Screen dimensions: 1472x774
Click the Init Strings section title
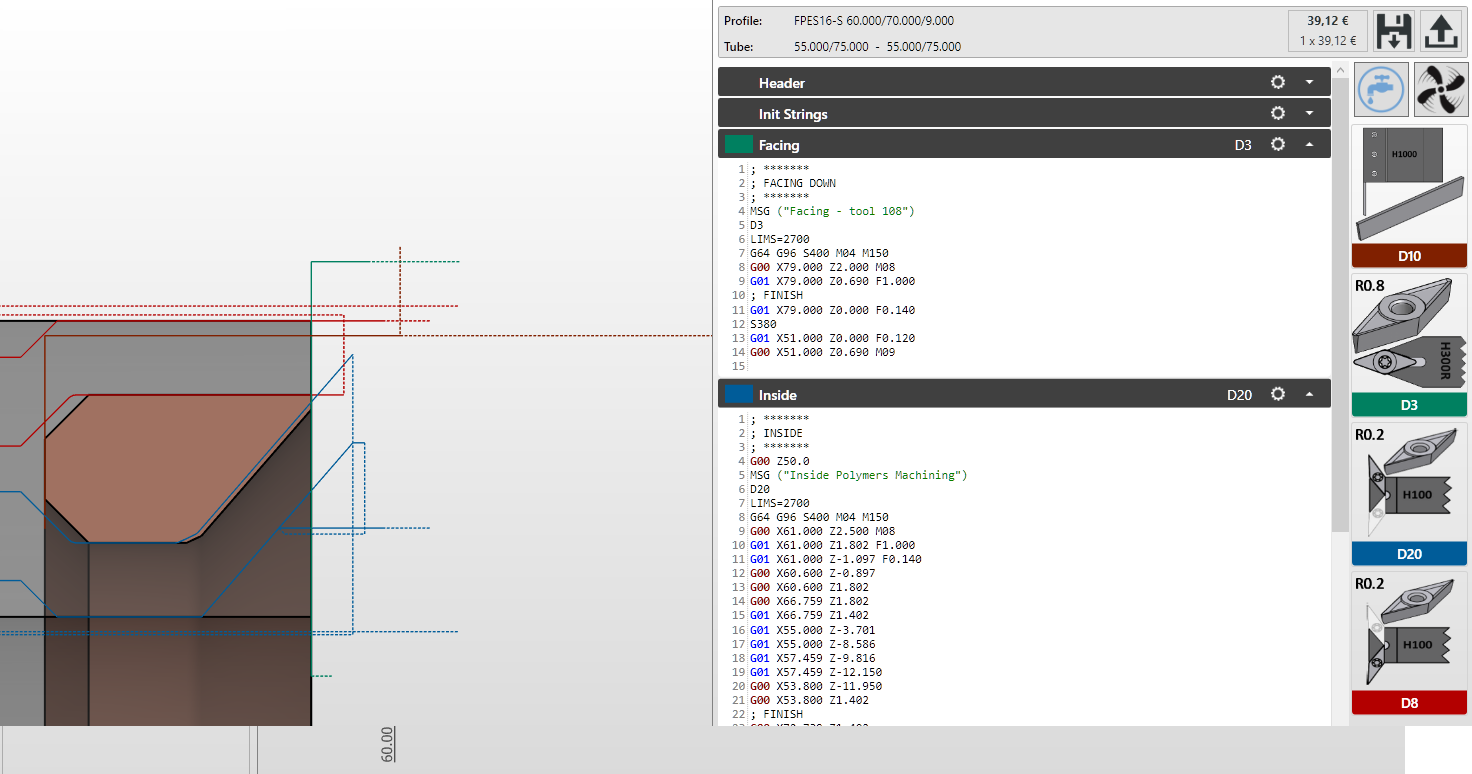pyautogui.click(x=793, y=114)
